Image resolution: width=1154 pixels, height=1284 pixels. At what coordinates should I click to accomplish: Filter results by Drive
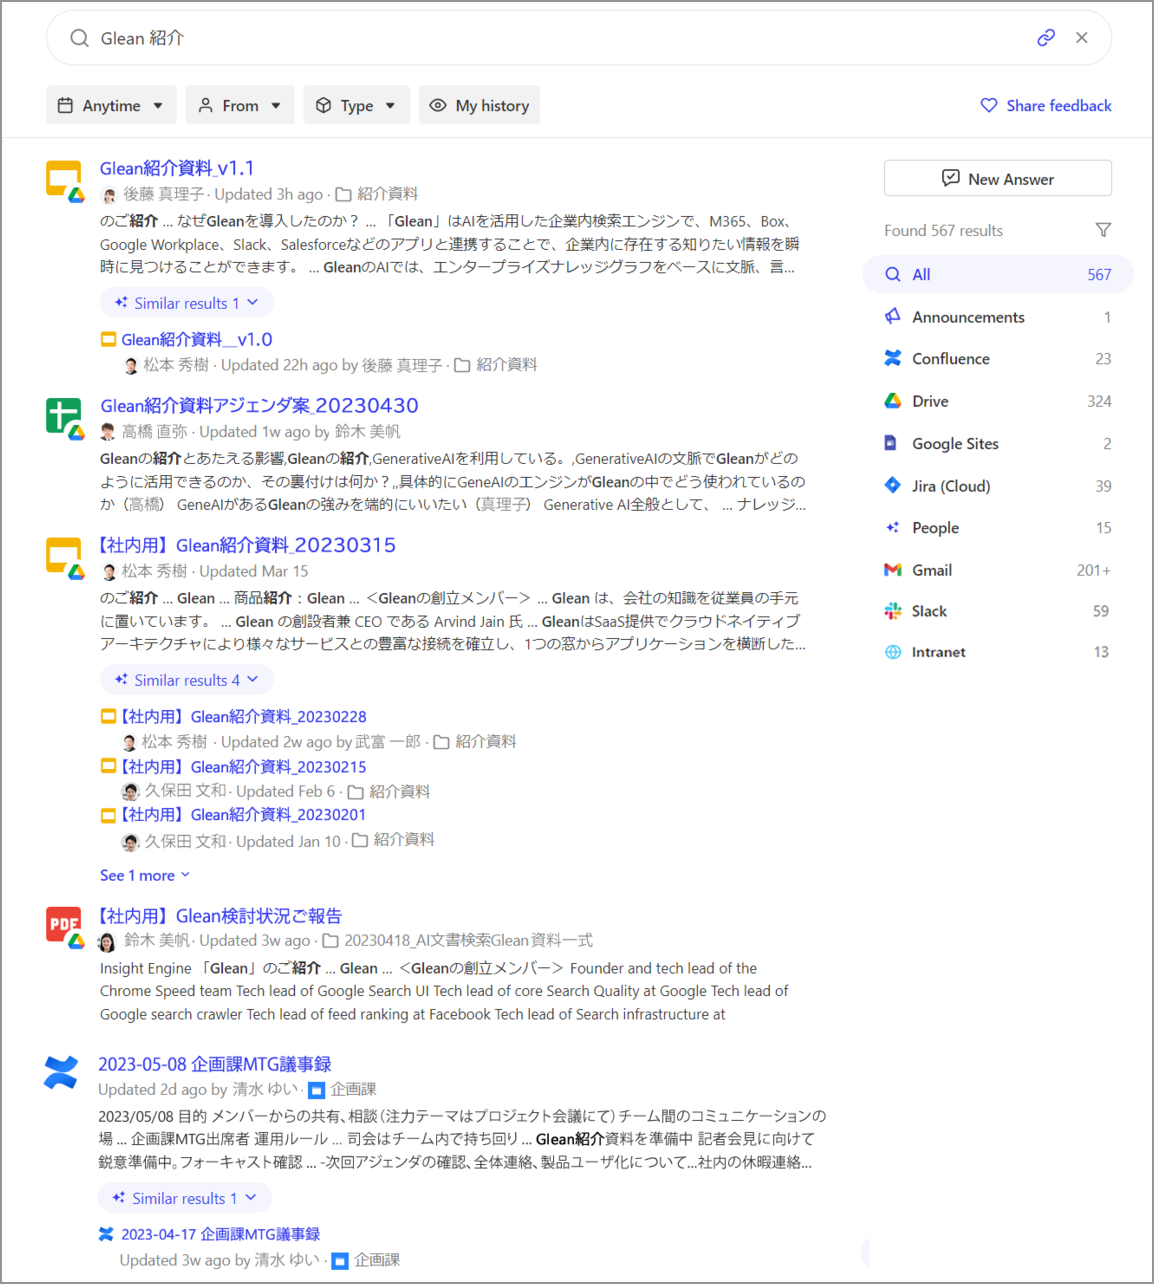998,401
